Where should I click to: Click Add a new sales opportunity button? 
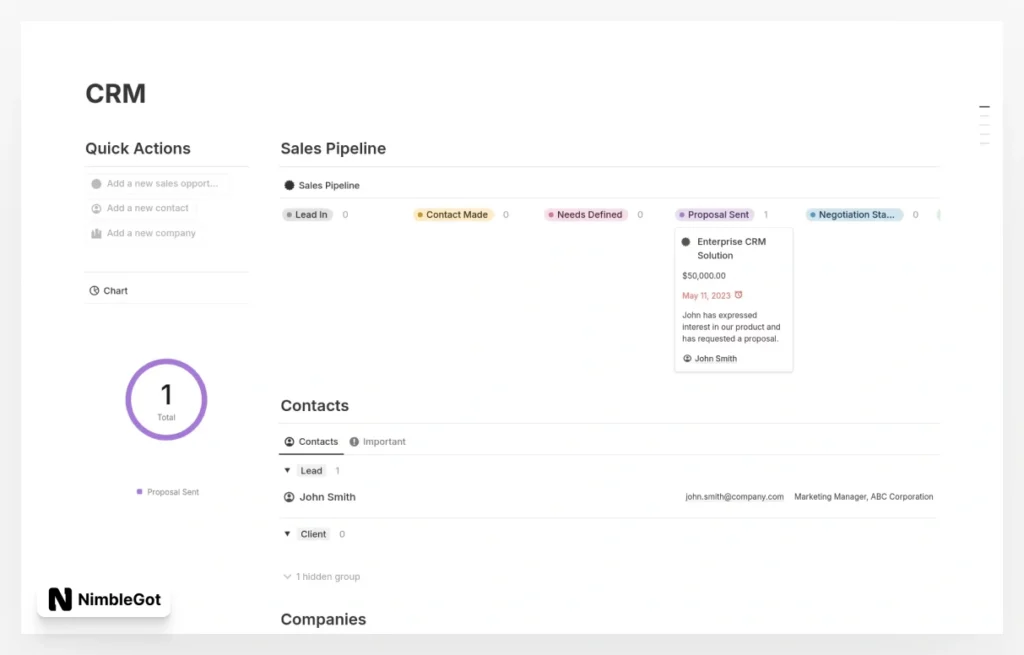157,184
